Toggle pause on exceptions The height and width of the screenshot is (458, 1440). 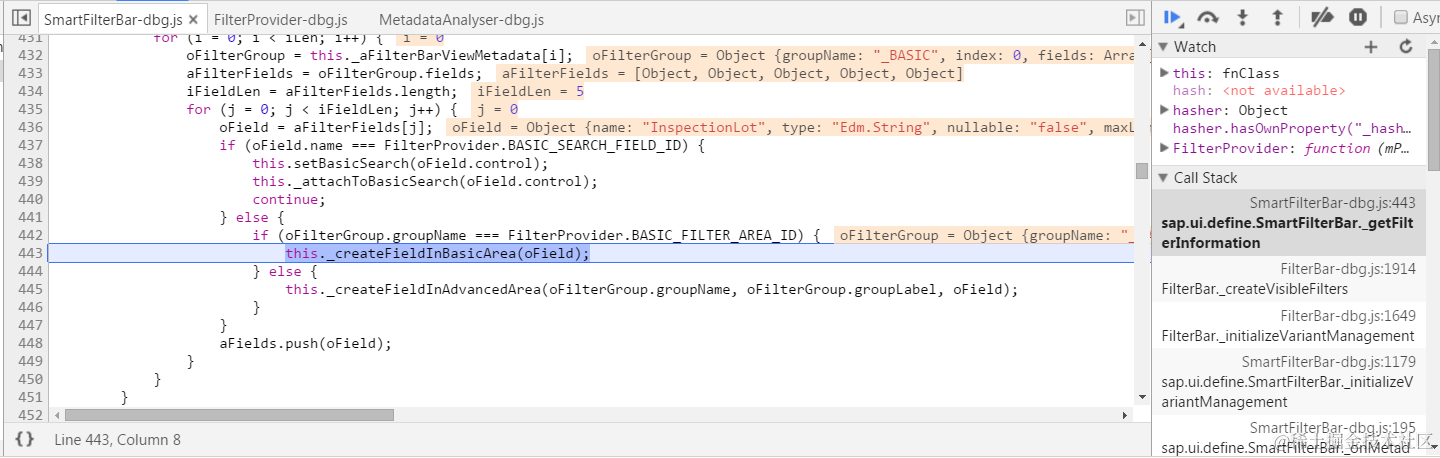click(x=1357, y=17)
